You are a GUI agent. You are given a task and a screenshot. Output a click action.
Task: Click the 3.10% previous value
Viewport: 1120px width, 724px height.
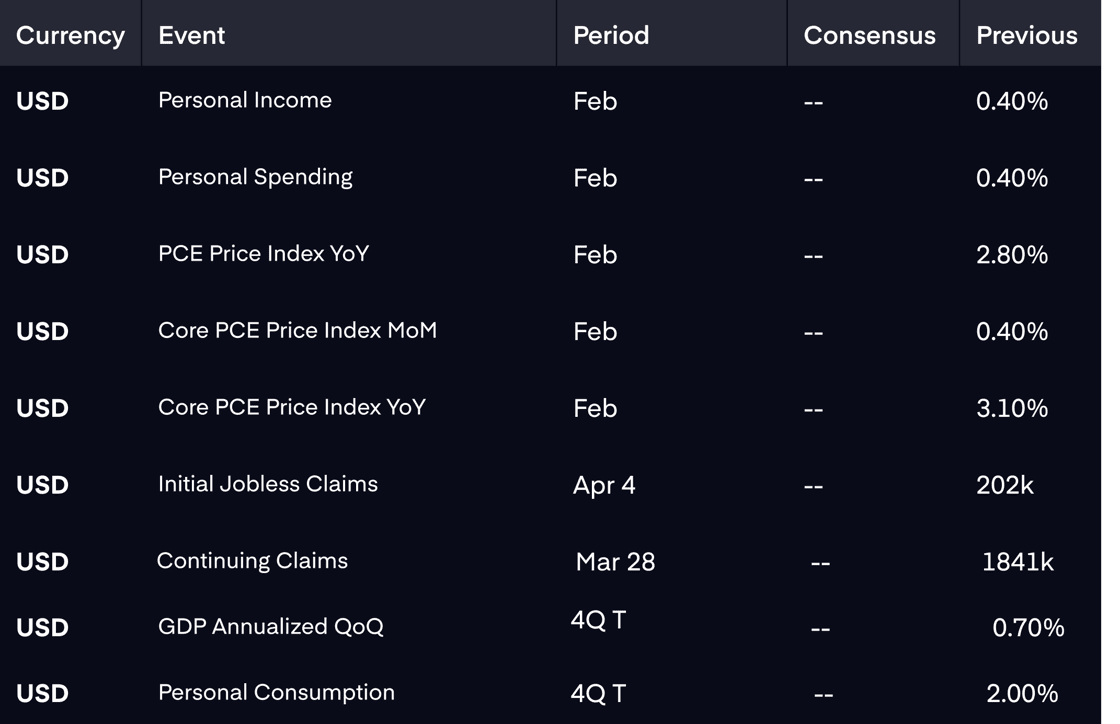click(1012, 408)
